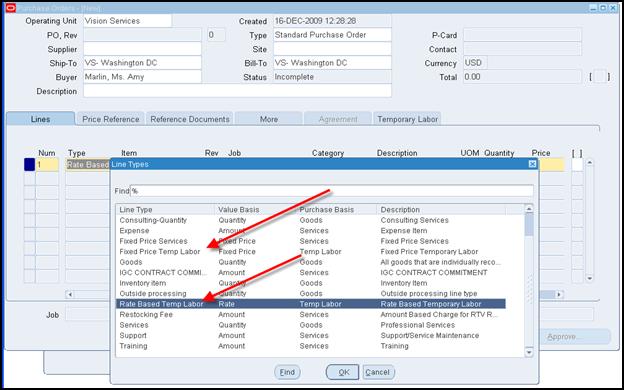Click the lines horizontal scroll left arrow
Screen dimensions: 624x390
tap(70, 294)
